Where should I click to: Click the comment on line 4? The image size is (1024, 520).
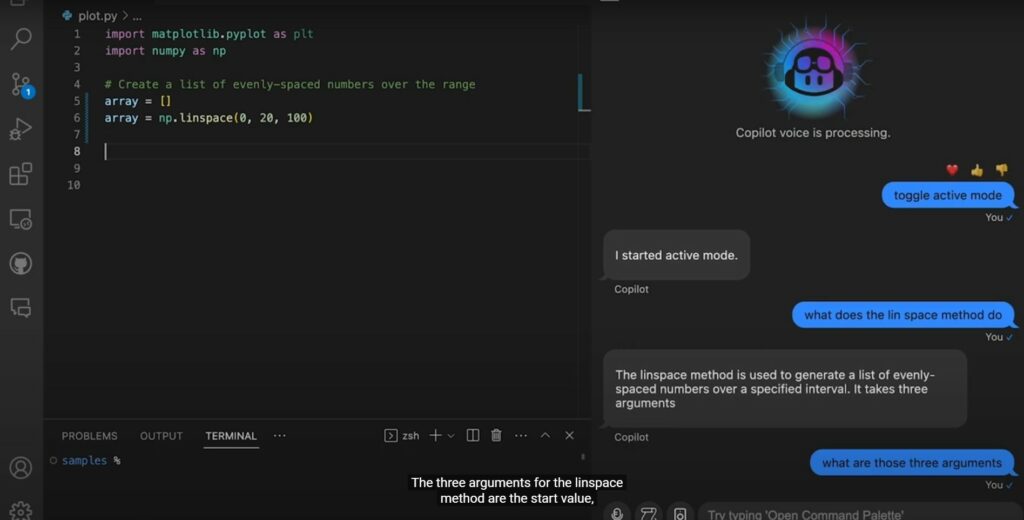(290, 84)
